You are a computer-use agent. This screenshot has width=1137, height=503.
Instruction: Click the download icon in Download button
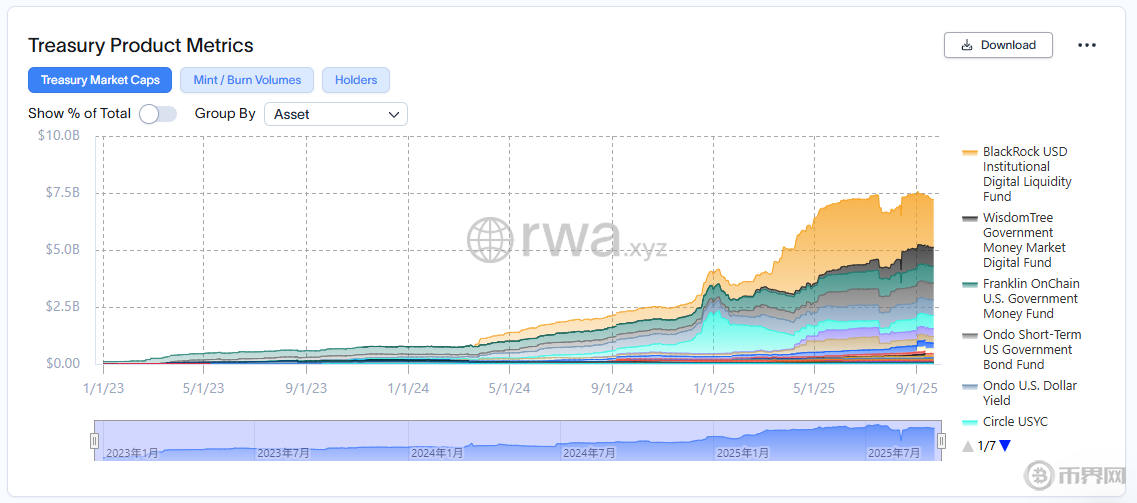click(x=966, y=45)
